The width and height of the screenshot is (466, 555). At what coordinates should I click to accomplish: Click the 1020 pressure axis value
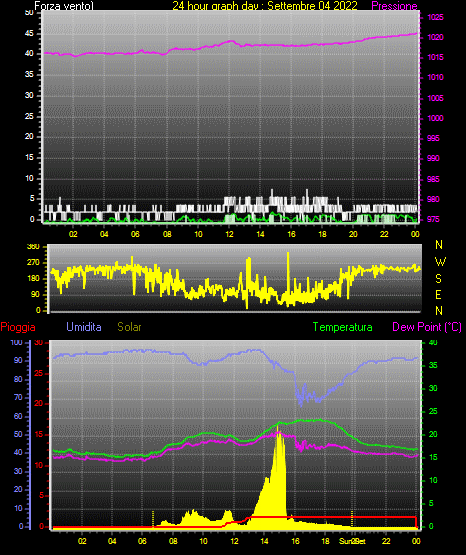coord(435,37)
